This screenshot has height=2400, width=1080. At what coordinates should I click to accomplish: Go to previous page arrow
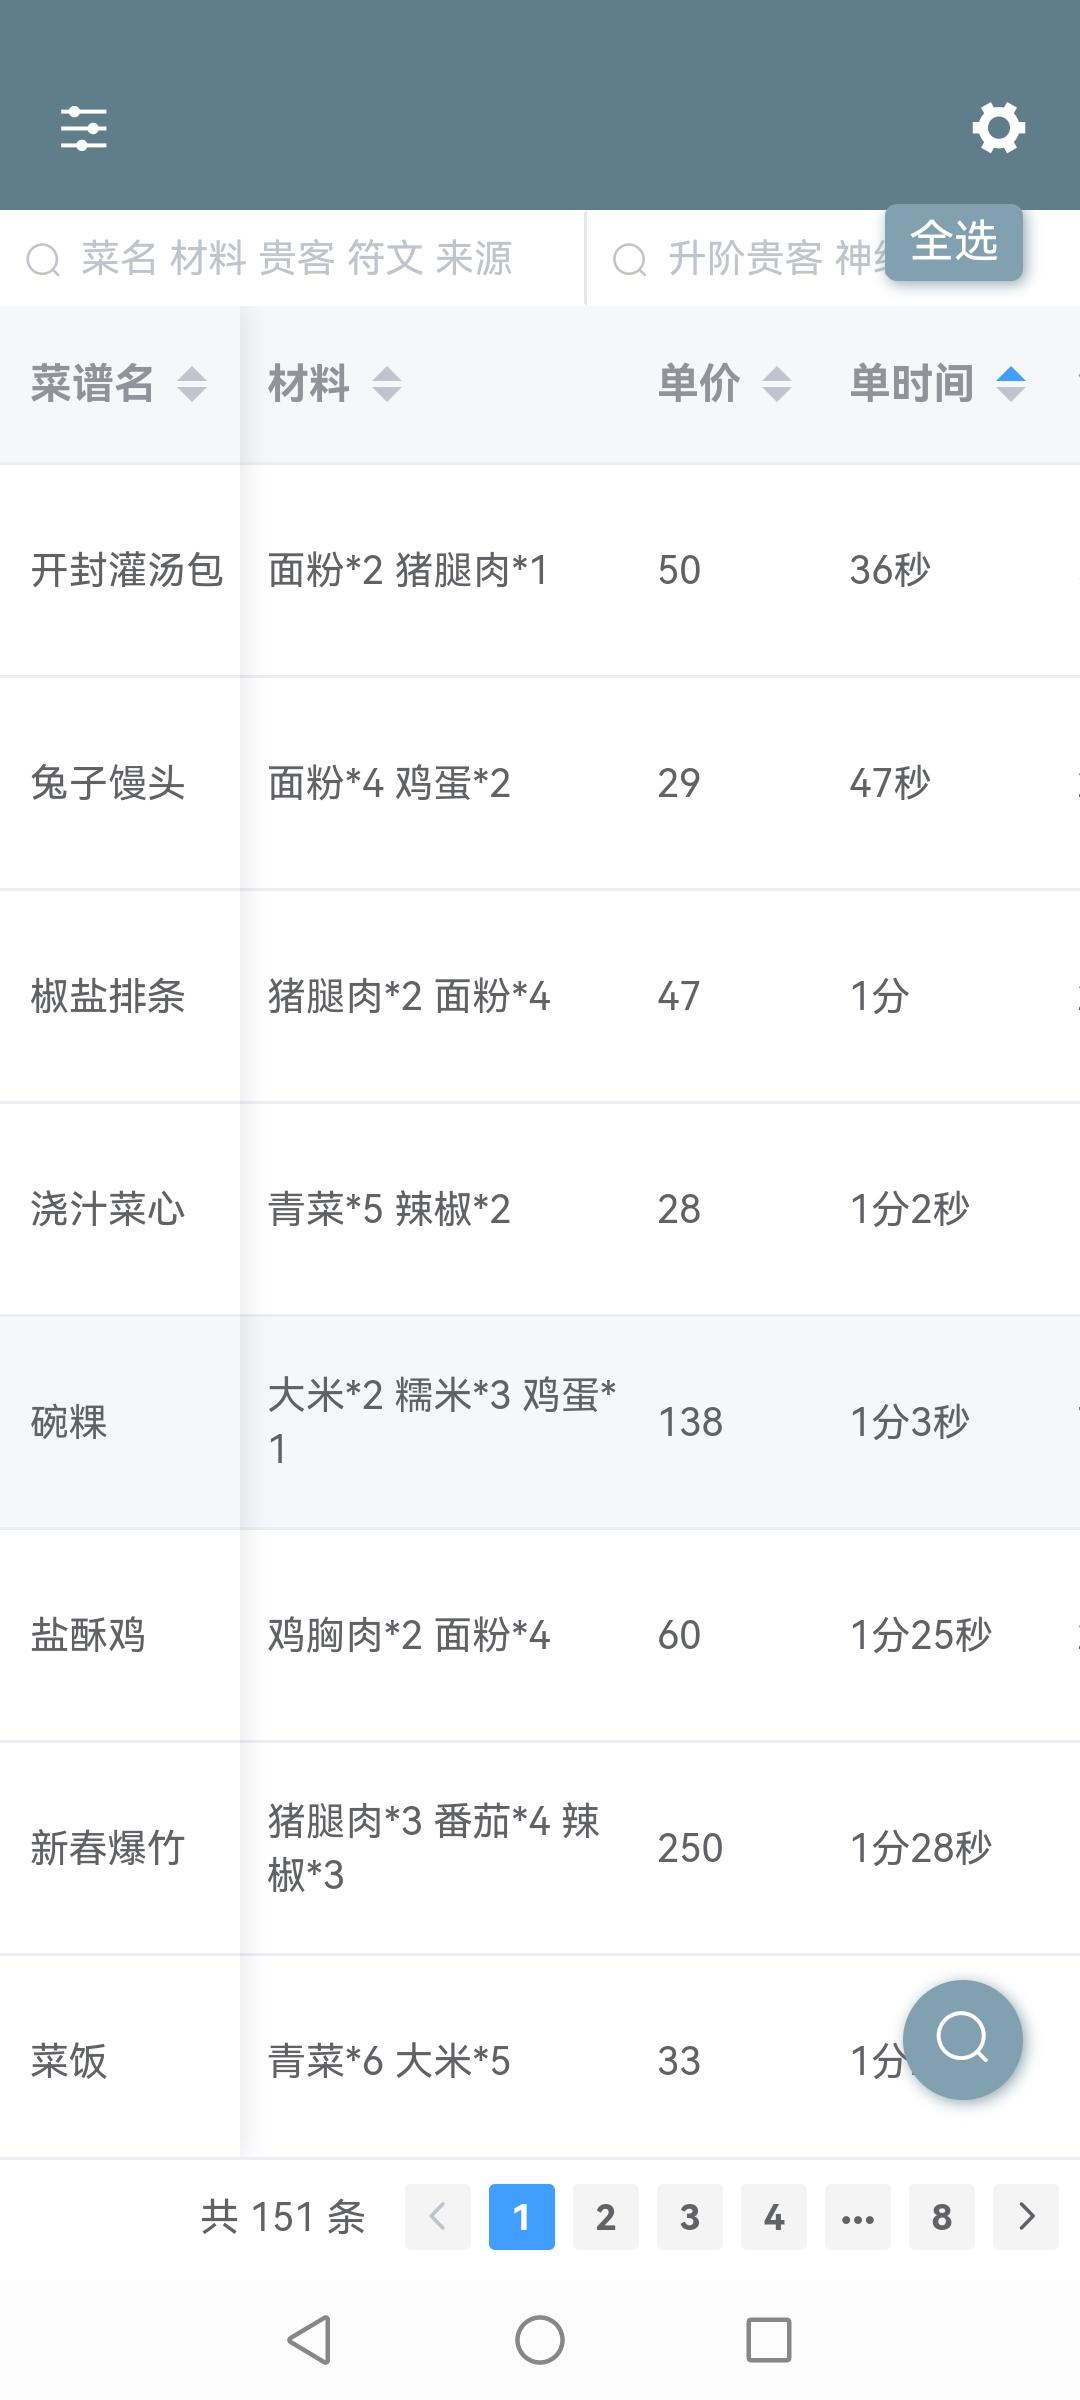tap(438, 2217)
